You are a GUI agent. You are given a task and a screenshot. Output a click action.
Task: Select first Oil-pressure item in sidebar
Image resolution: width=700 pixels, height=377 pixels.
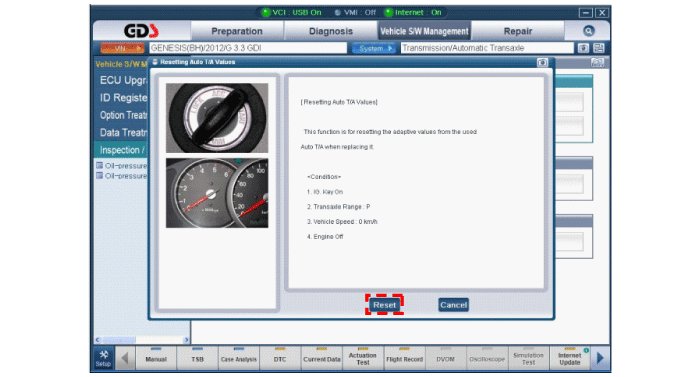(x=122, y=166)
